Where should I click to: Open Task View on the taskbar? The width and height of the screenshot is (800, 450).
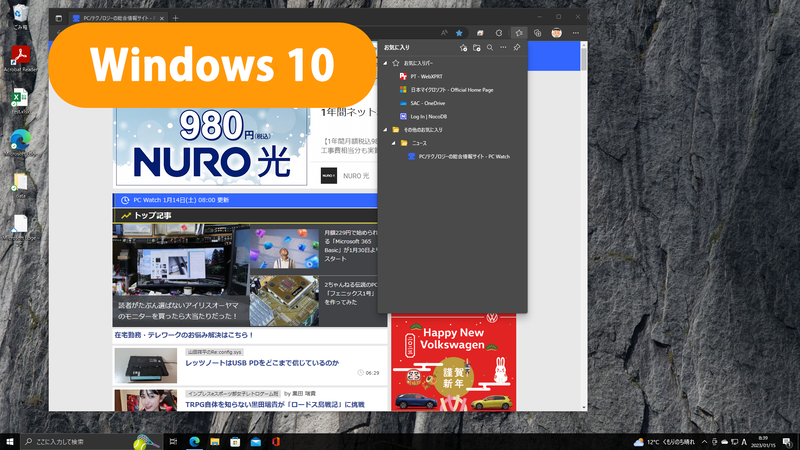tap(173, 442)
